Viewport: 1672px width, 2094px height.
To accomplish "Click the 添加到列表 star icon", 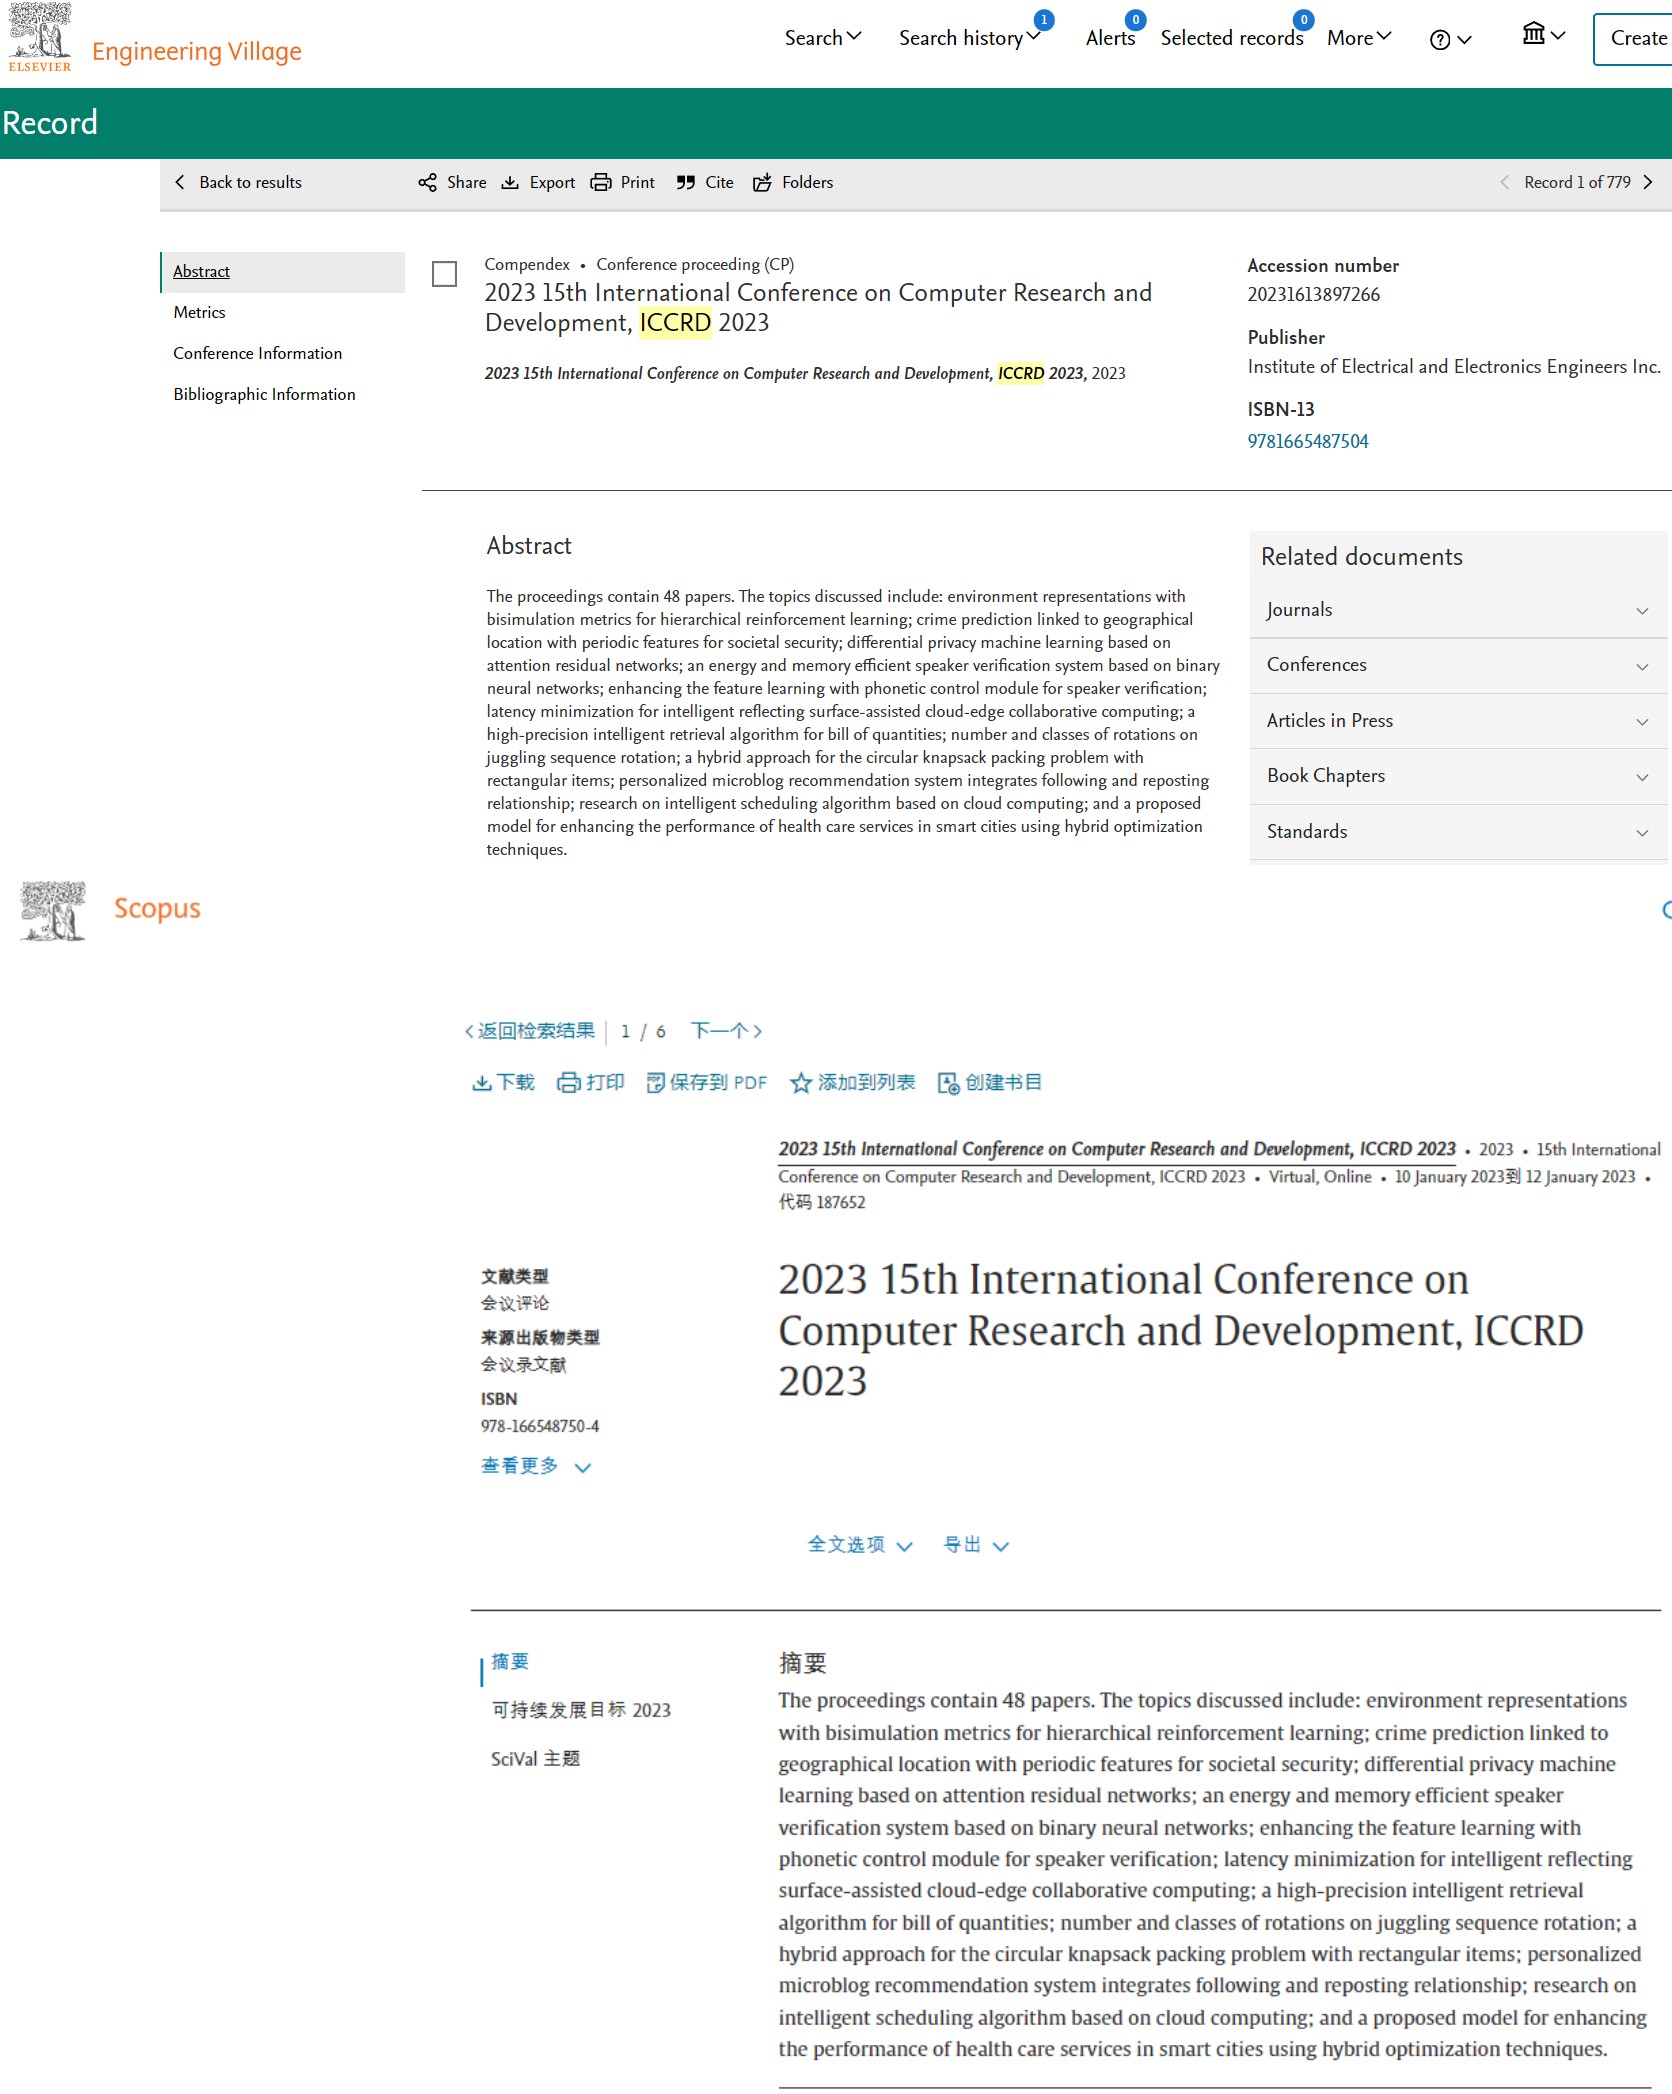I will [x=801, y=1083].
